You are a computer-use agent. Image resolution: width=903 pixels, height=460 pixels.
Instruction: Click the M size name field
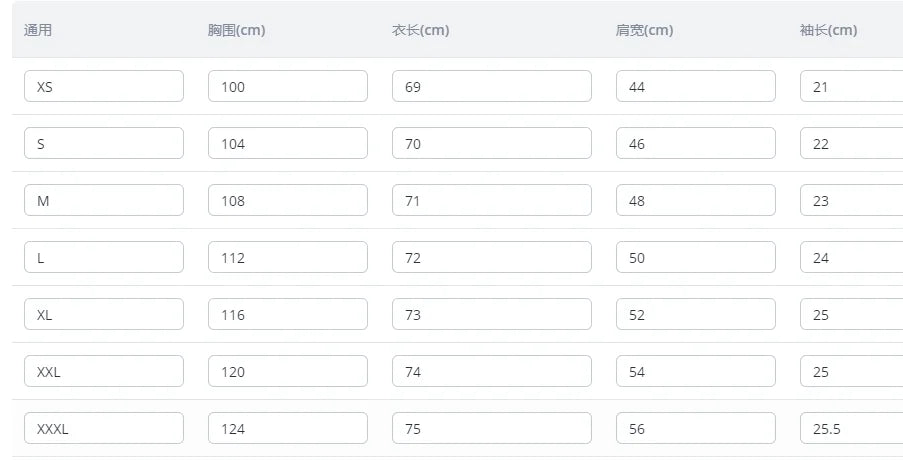point(104,200)
